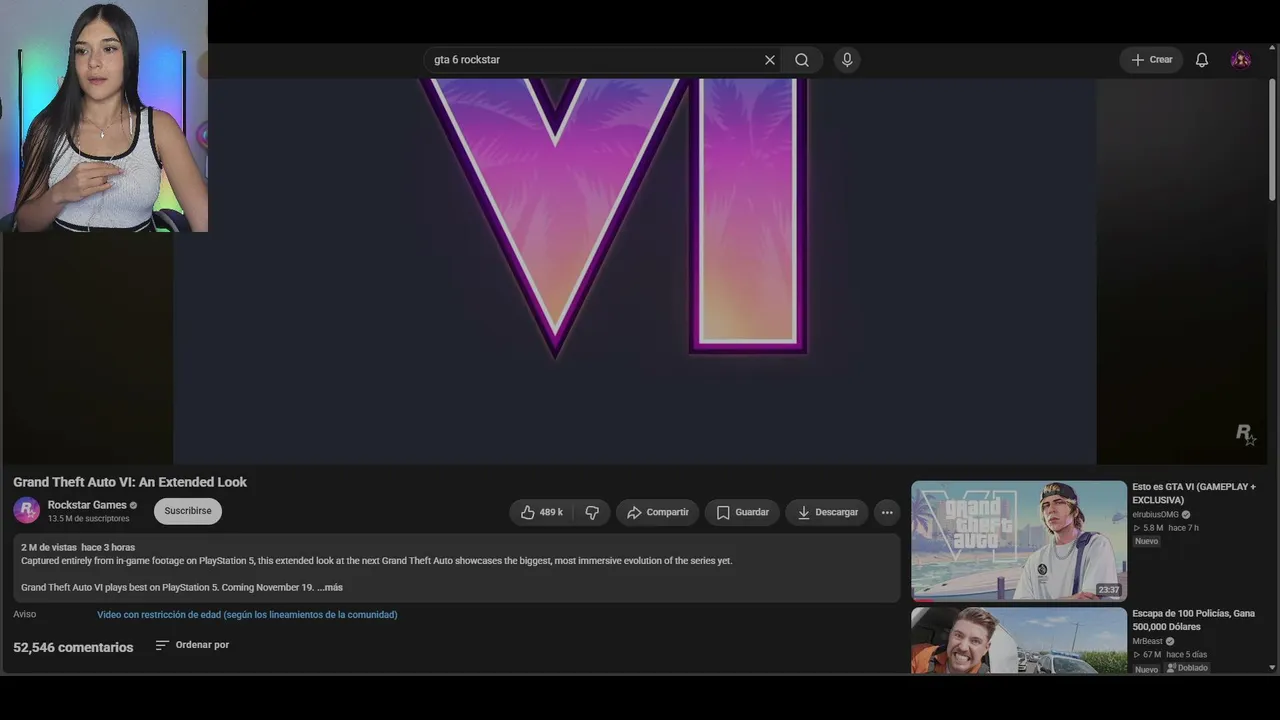Click the page scrollbar thumb
1280x720 pixels.
[x=1272, y=139]
